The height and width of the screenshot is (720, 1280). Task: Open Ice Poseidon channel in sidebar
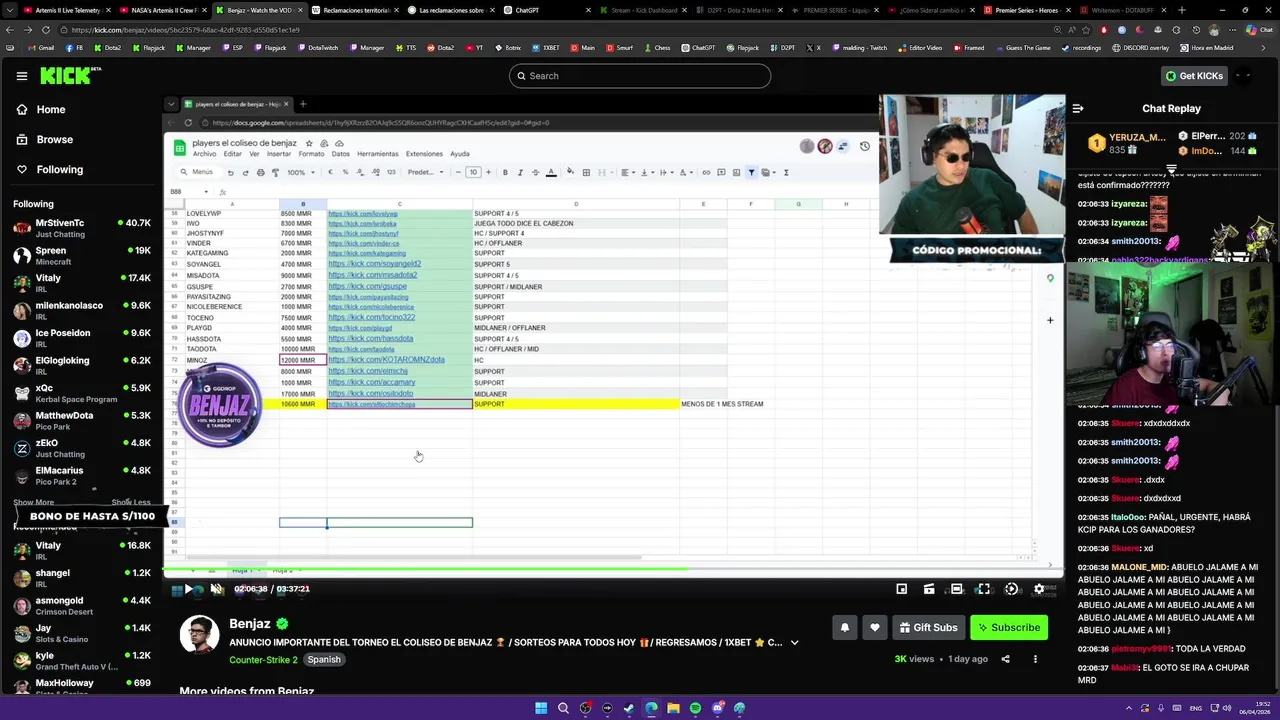pos(82,338)
